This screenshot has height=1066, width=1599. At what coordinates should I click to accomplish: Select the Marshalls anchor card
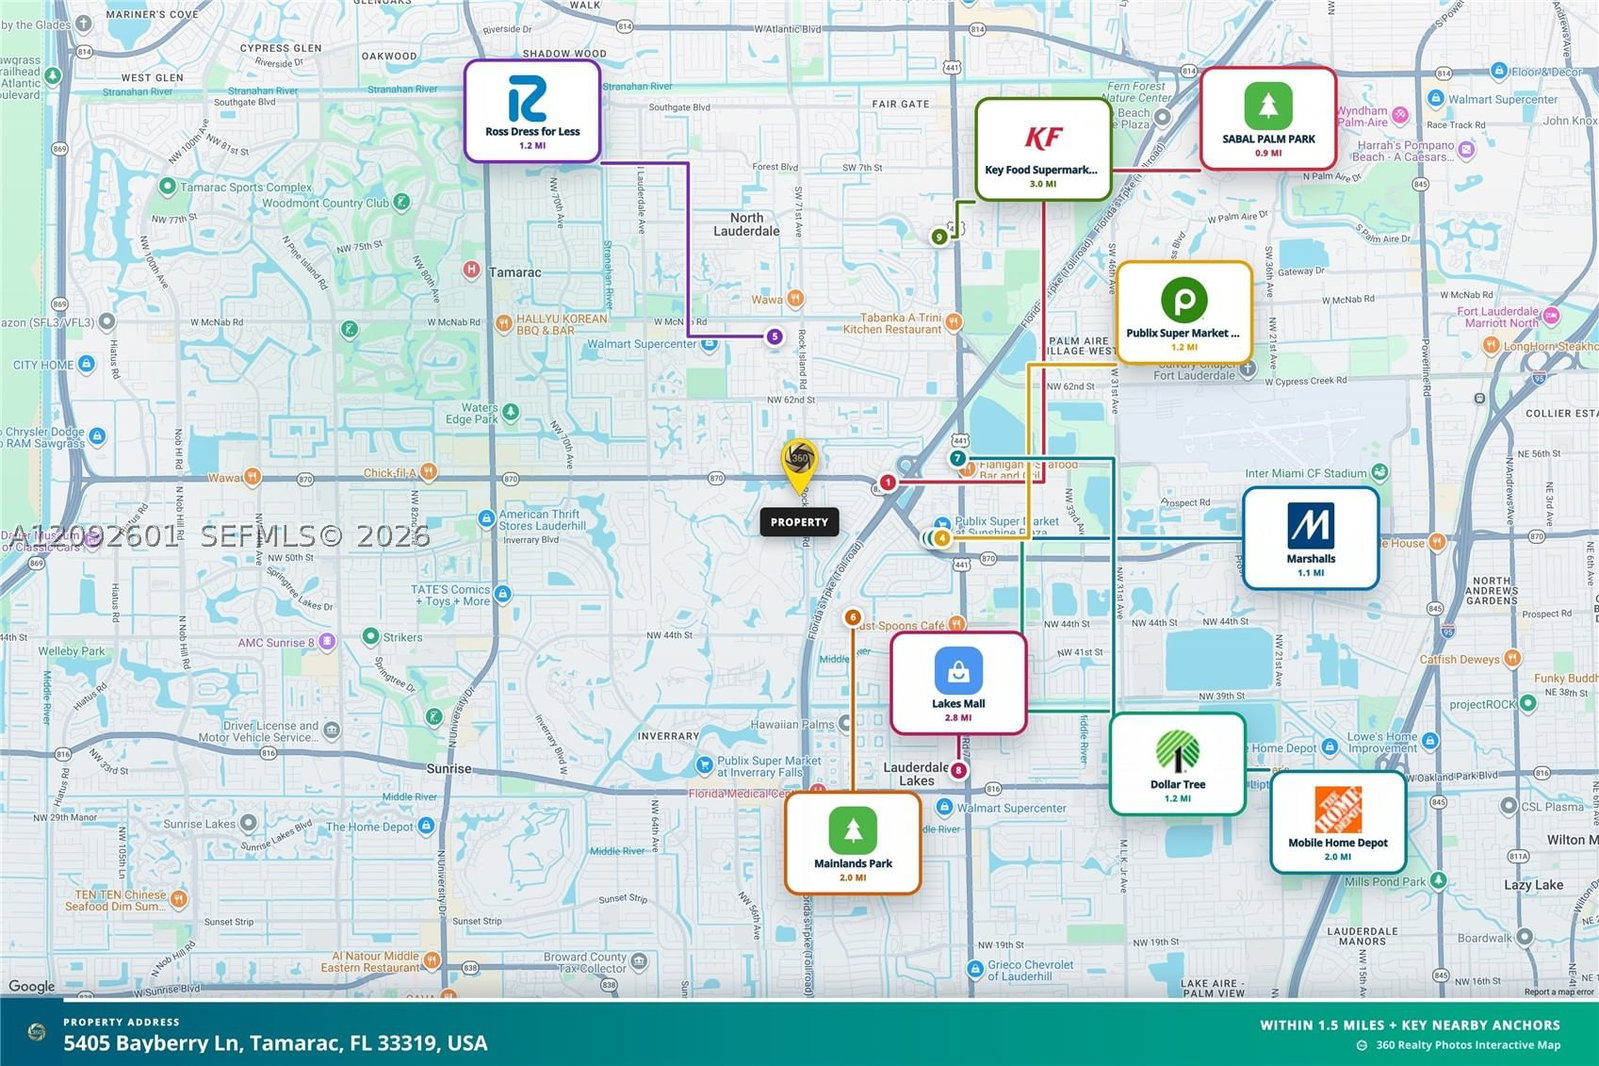pyautogui.click(x=1310, y=539)
